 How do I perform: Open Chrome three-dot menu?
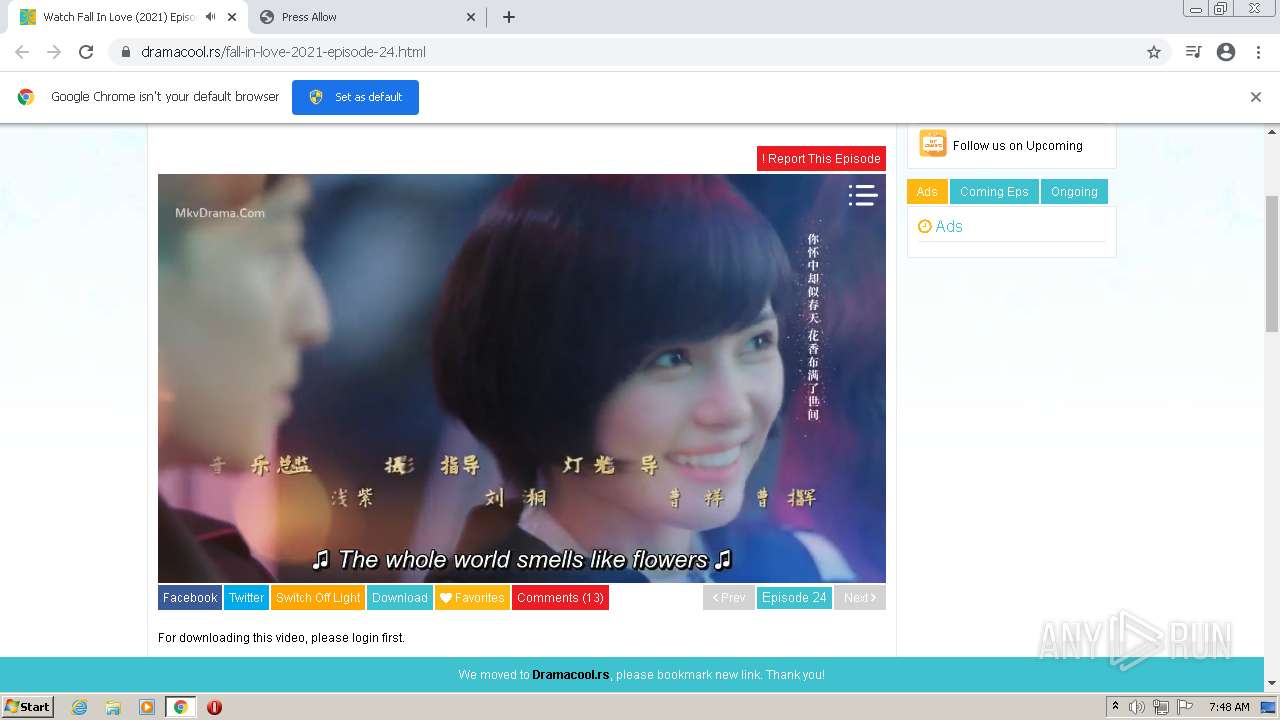pos(1258,52)
